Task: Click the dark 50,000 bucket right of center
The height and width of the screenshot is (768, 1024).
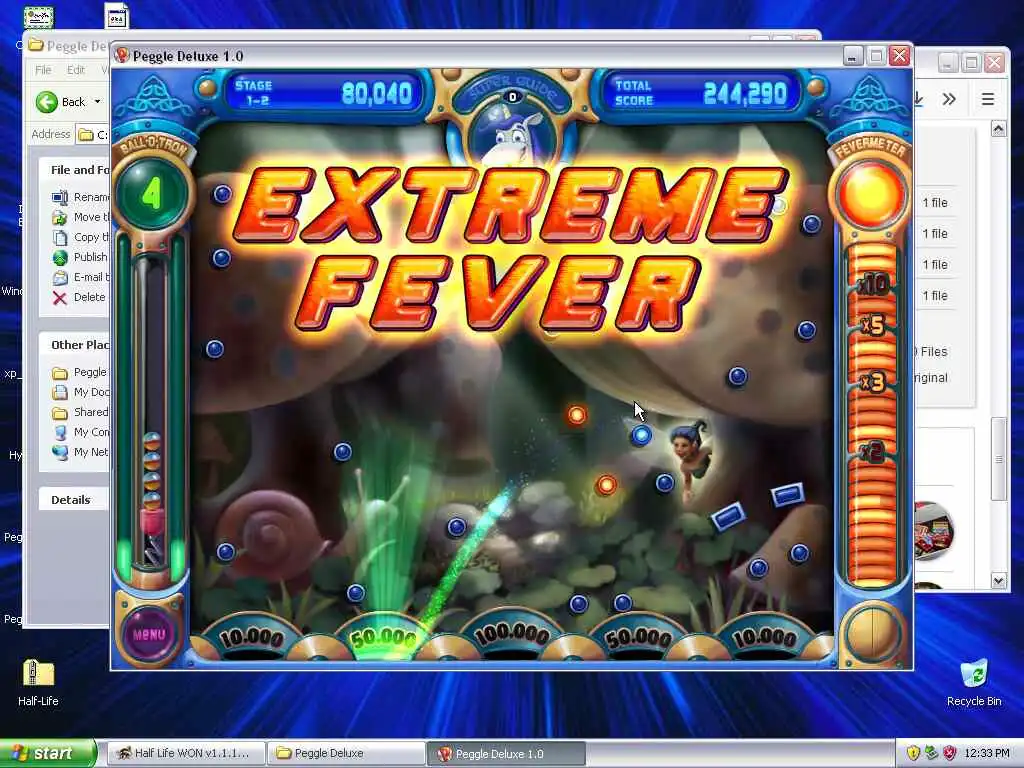Action: (638, 637)
